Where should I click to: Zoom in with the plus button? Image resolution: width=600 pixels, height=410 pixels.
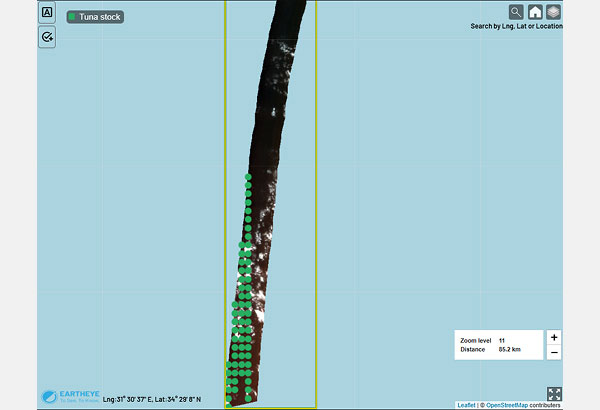[x=554, y=337]
